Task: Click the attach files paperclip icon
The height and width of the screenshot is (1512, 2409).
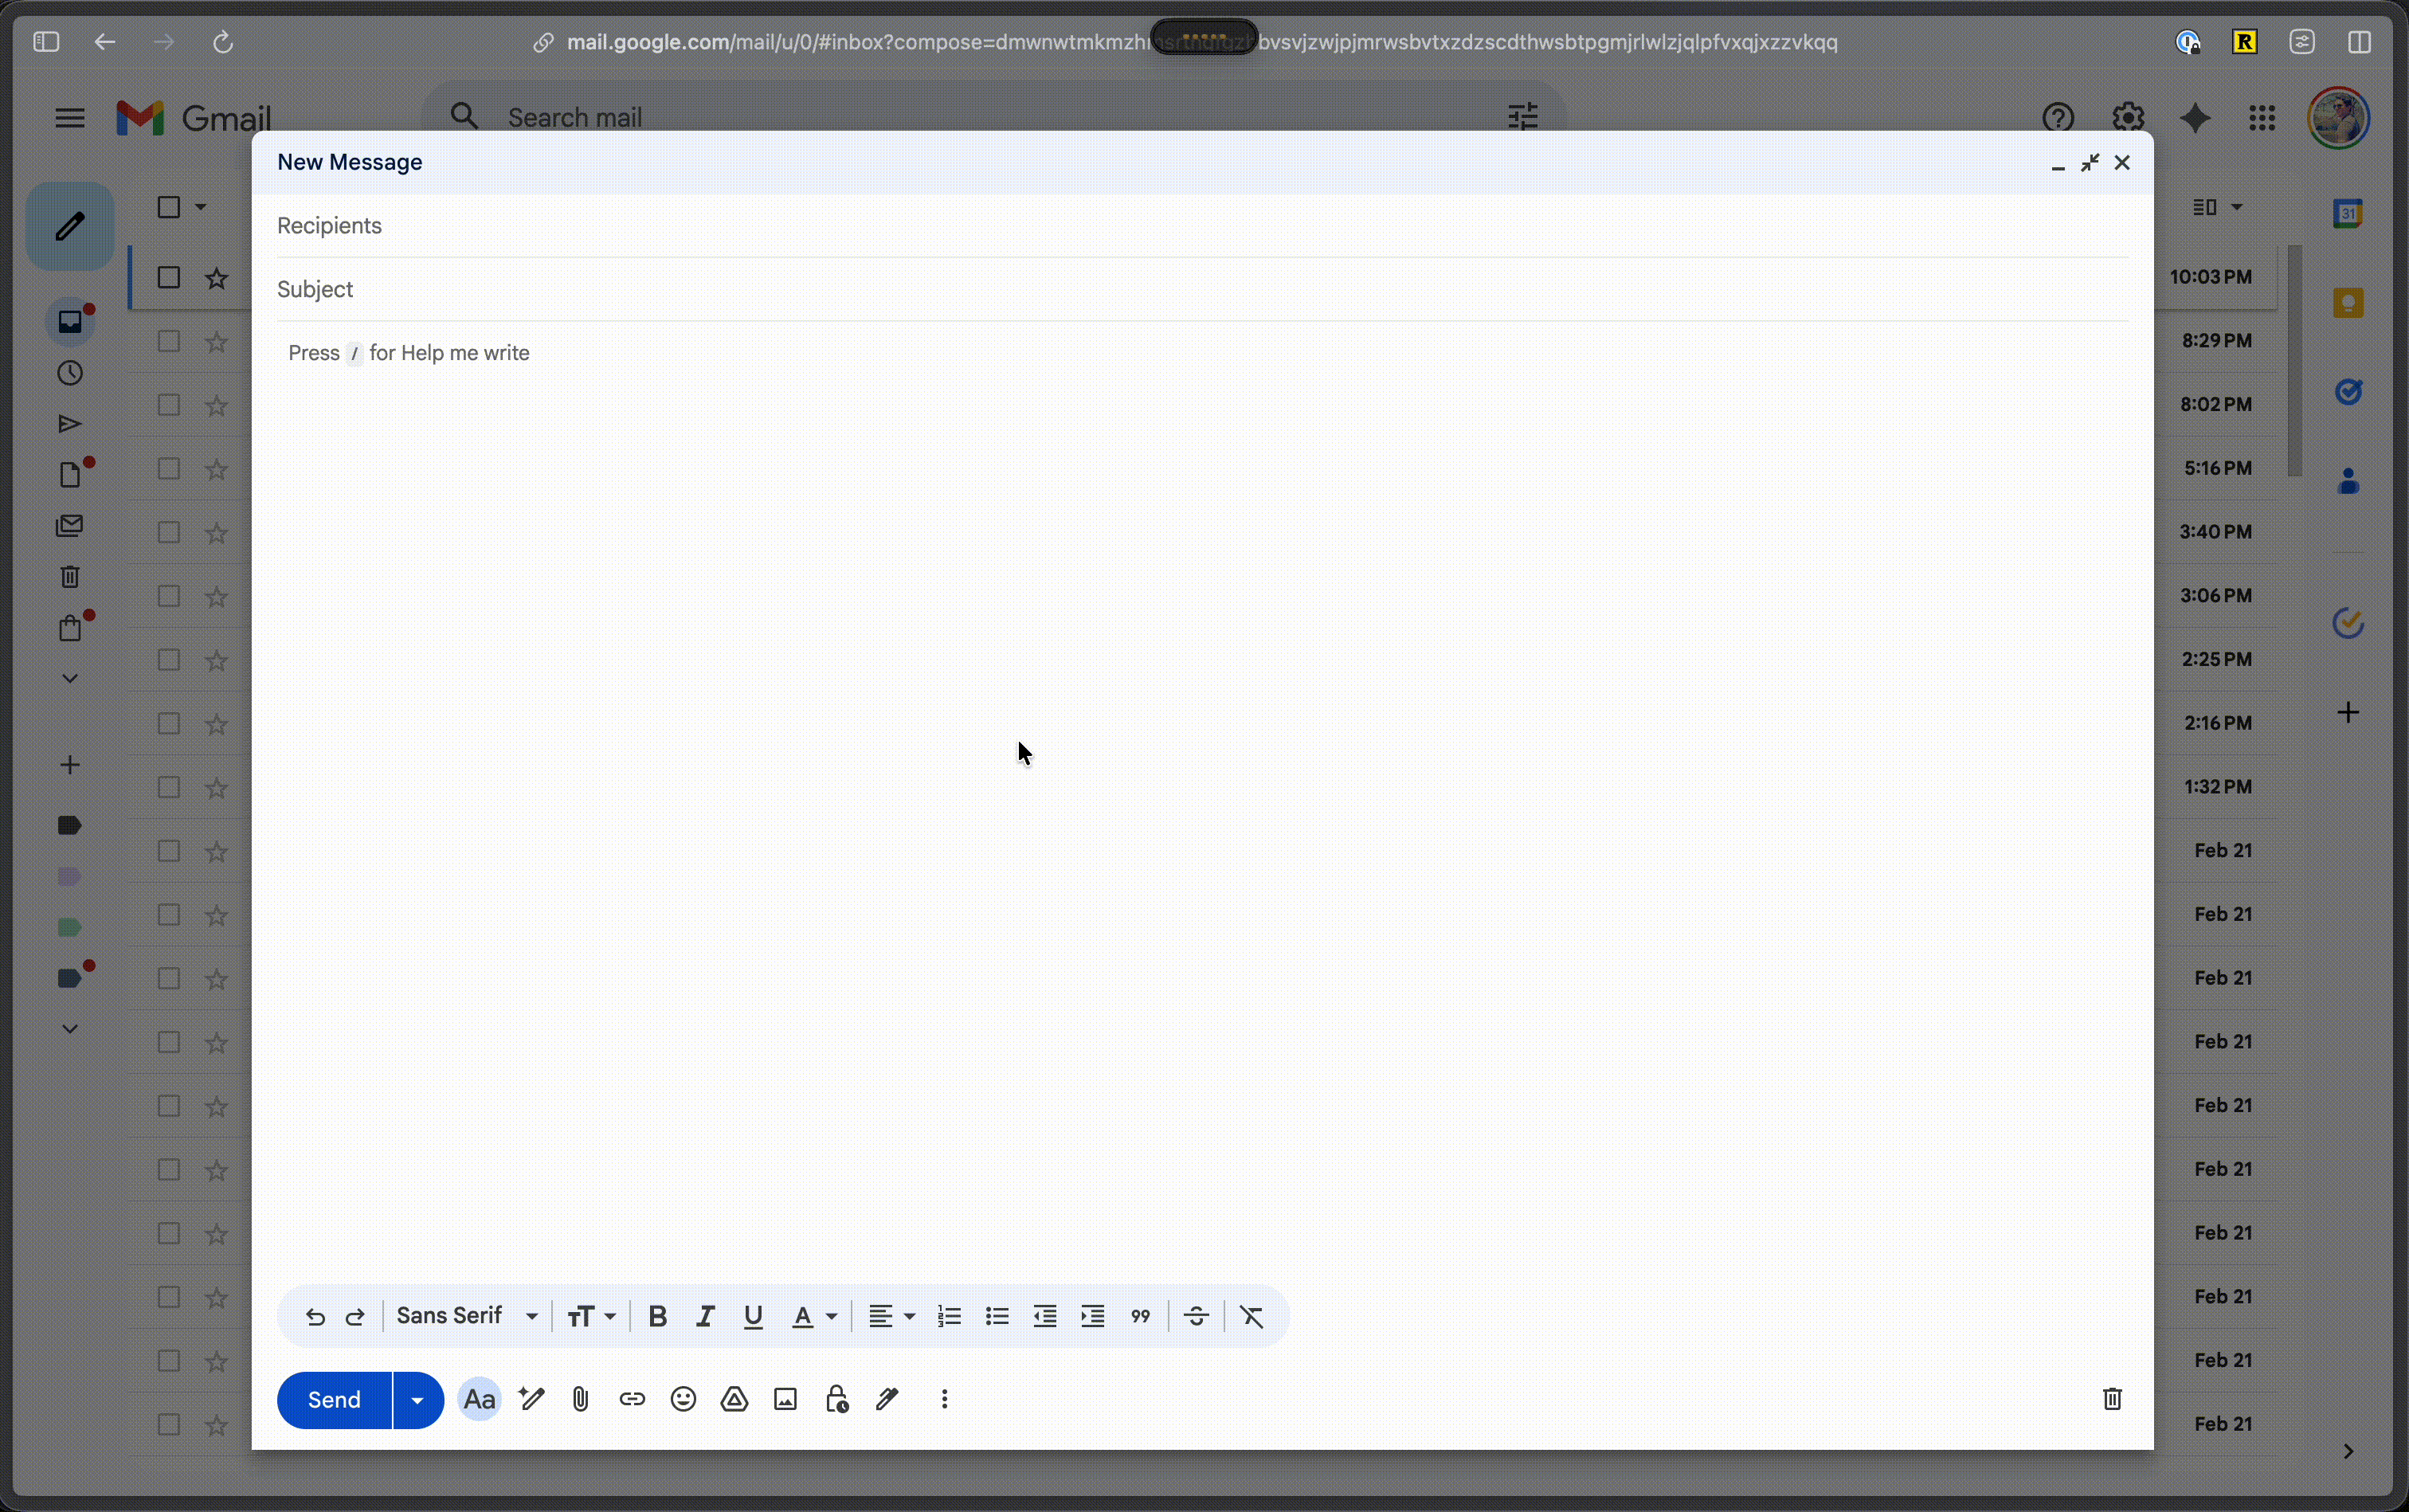Action: 580,1399
